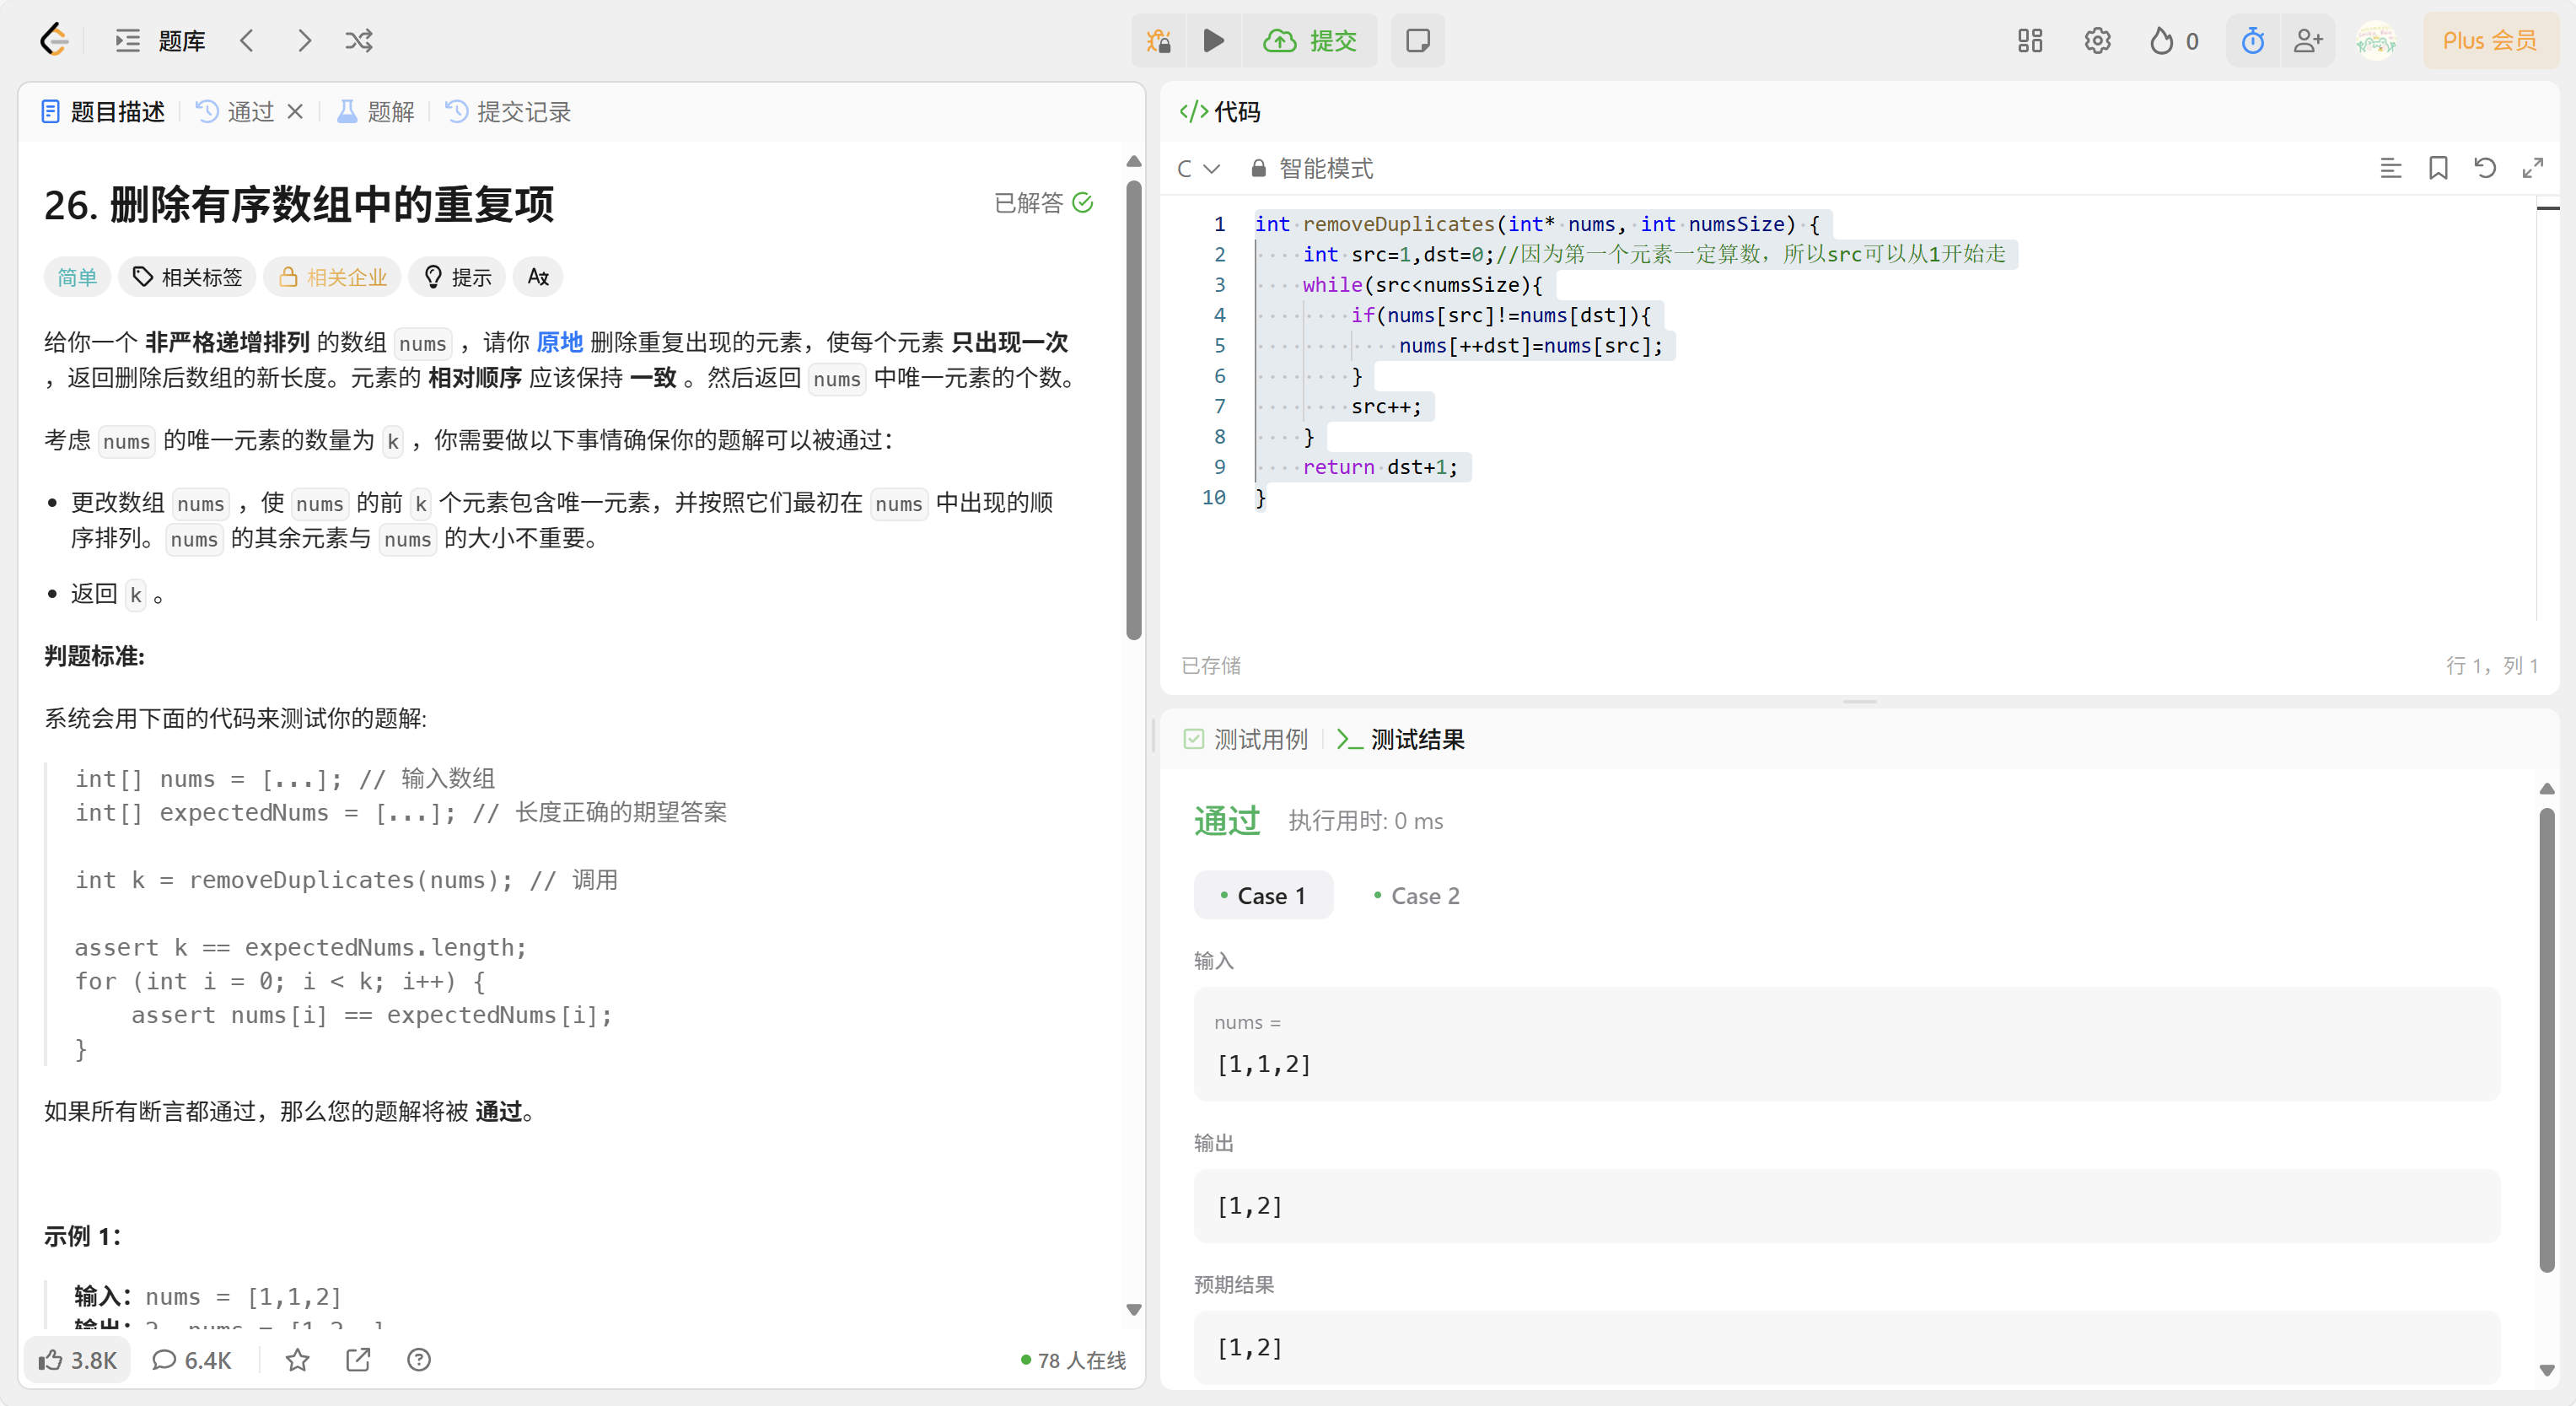The image size is (2576, 1406).
Task: Click test result panel scrollbar thumb
Action: point(2546,1040)
